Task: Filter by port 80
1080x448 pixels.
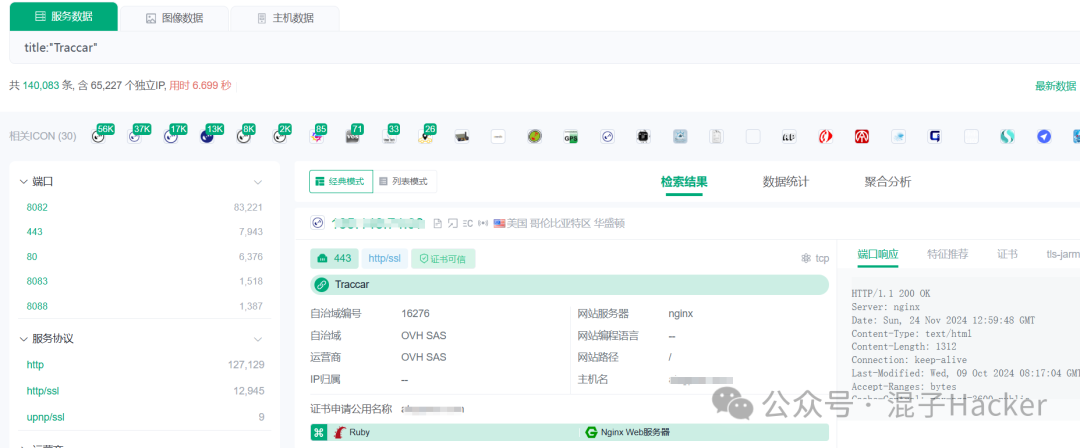Action: click(32, 256)
